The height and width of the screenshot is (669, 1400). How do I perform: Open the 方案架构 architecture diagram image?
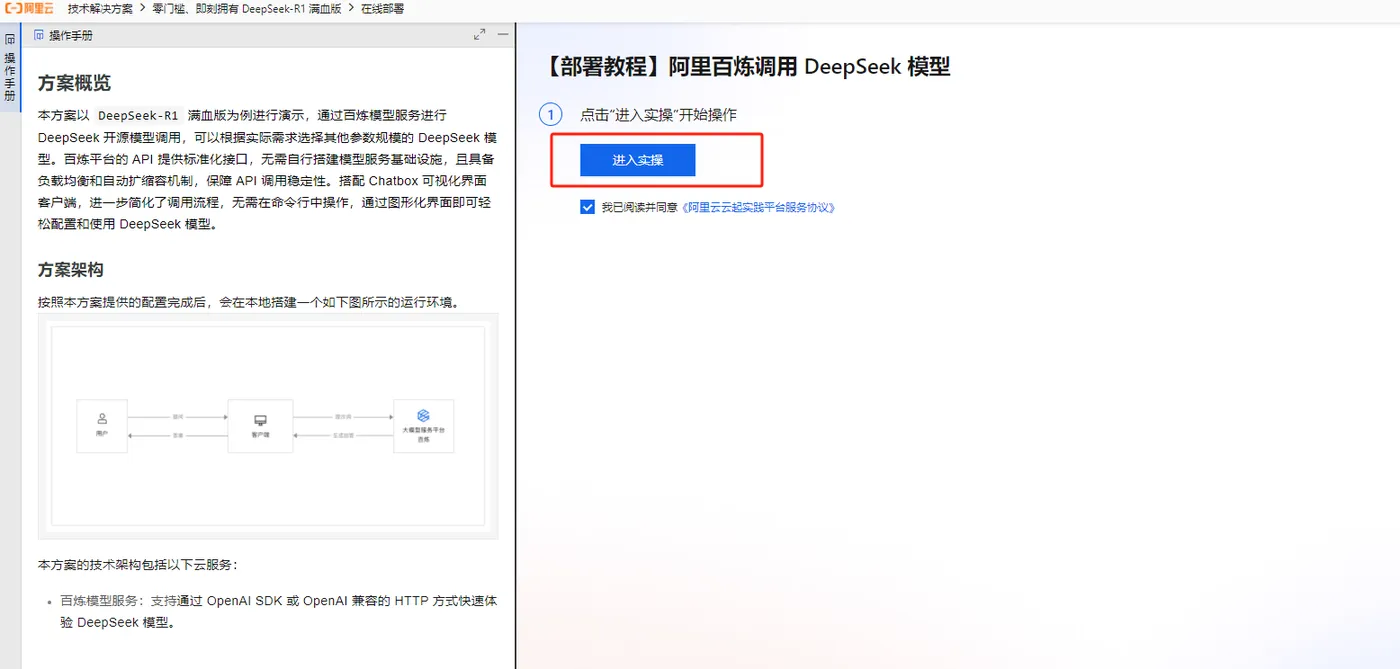tap(268, 427)
